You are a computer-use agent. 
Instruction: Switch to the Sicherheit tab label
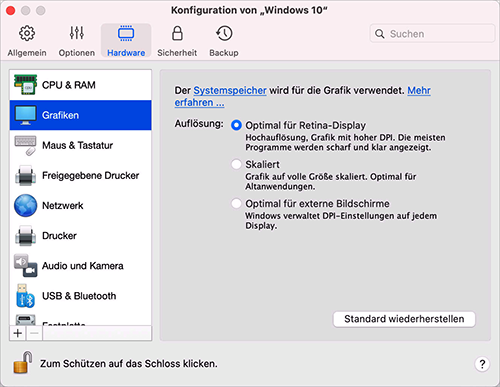tap(177, 53)
